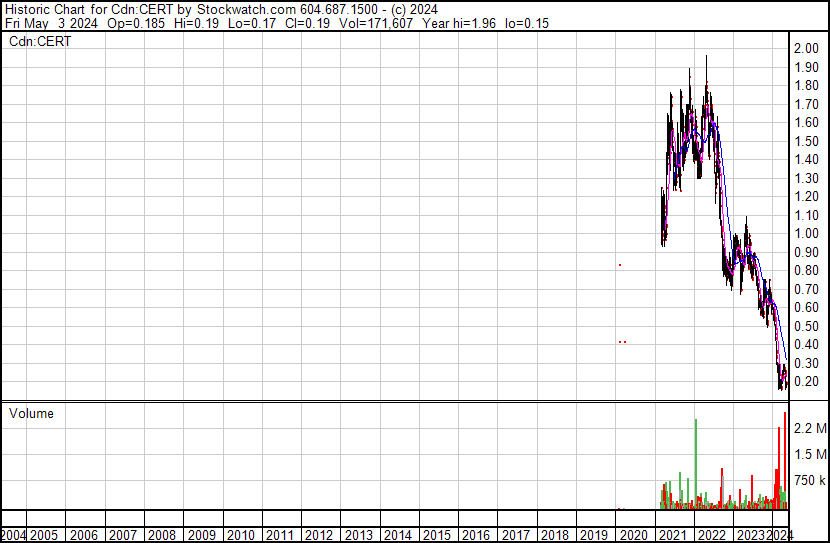Select the 1.00 price axis label
The height and width of the screenshot is (543, 830).
click(806, 234)
